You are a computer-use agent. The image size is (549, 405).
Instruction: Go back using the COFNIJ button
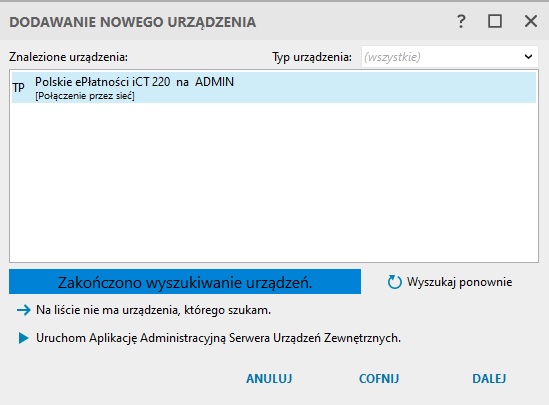(379, 379)
